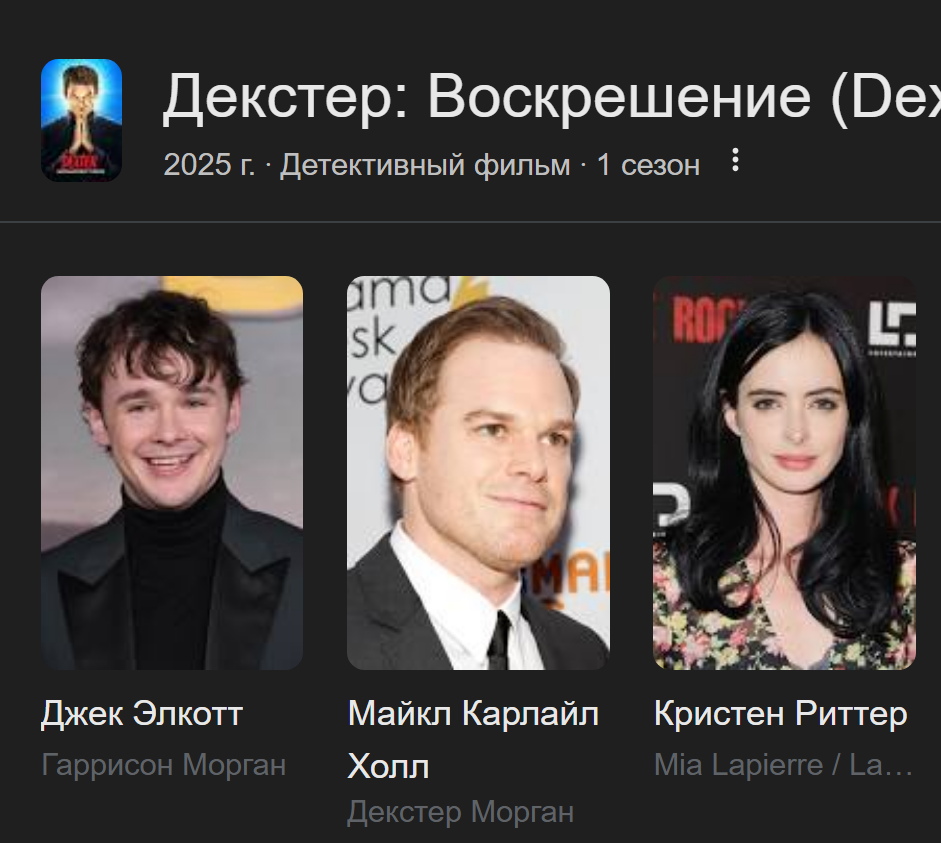Open the photo above Кристен Риттер
Viewport: 941px width, 843px height.
click(784, 473)
